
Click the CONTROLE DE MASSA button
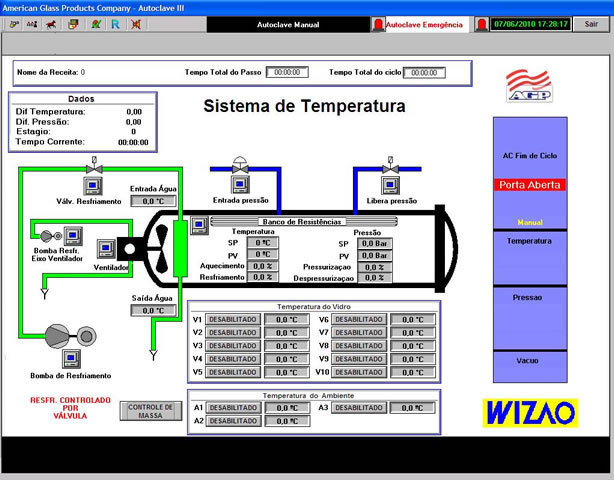click(x=151, y=411)
